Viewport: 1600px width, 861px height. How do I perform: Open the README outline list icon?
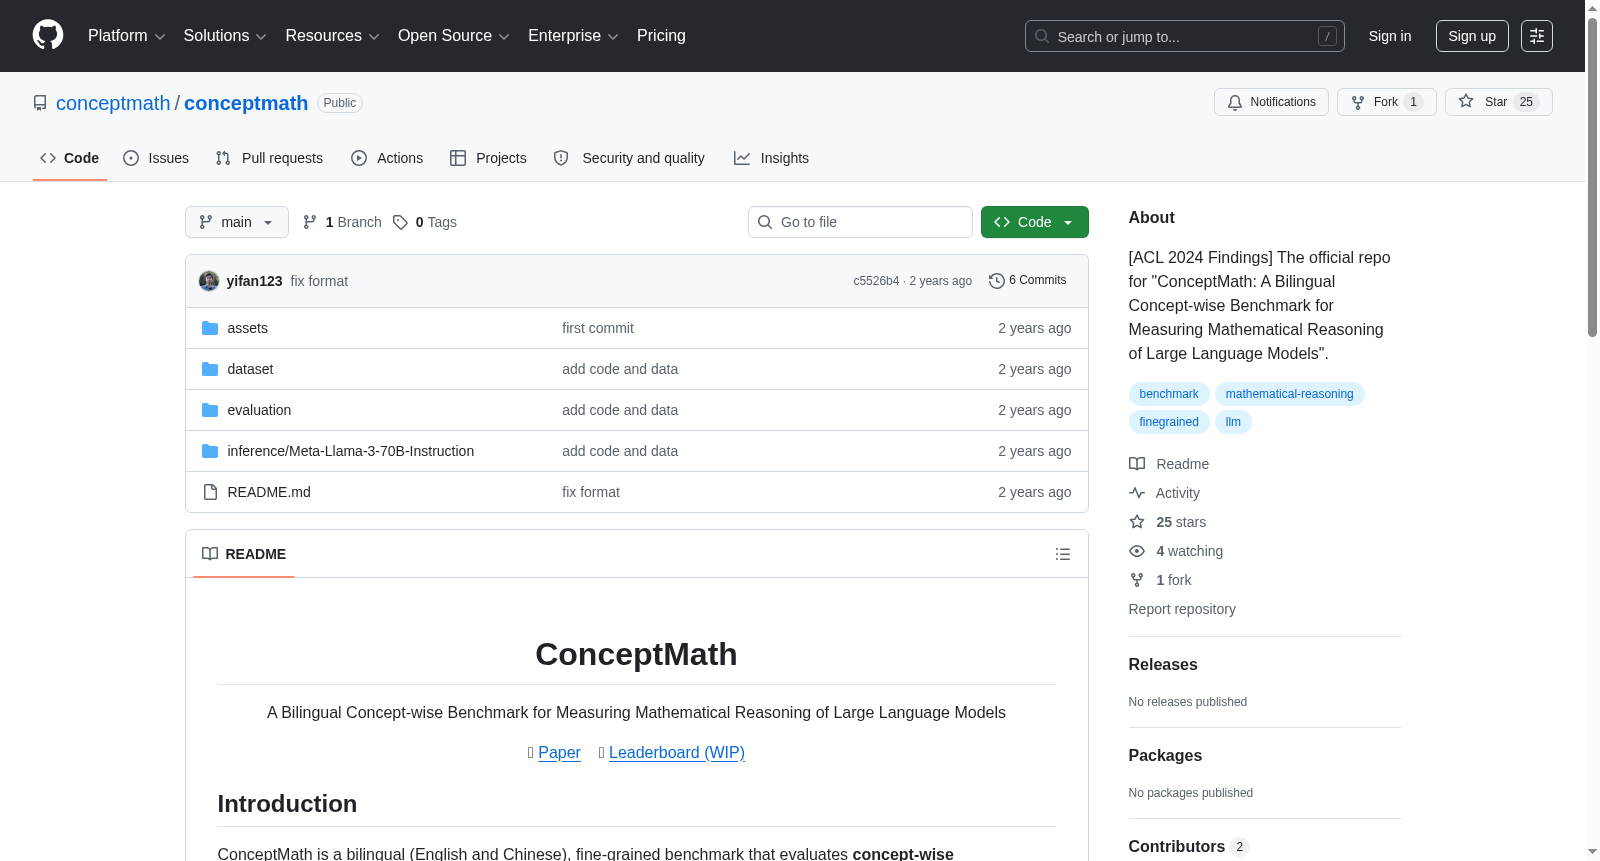pyautogui.click(x=1063, y=554)
